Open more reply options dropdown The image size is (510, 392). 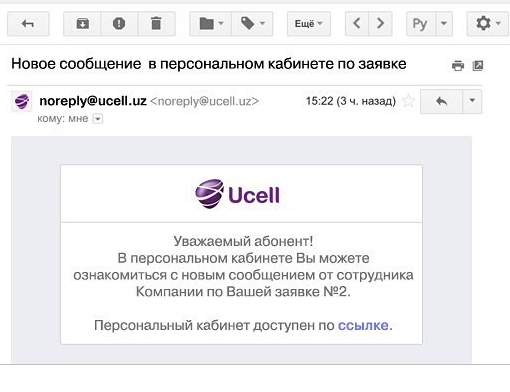point(472,101)
